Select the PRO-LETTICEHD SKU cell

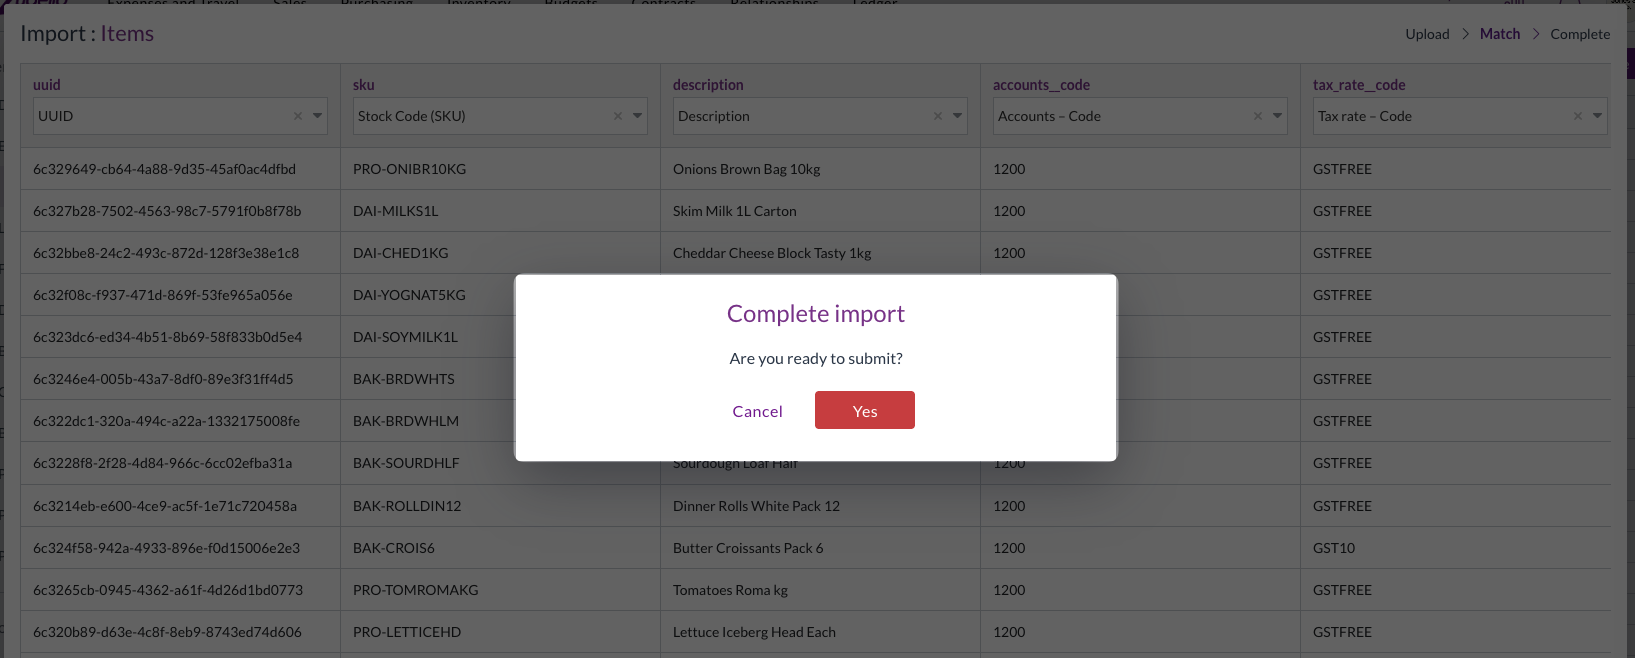[x=407, y=632]
